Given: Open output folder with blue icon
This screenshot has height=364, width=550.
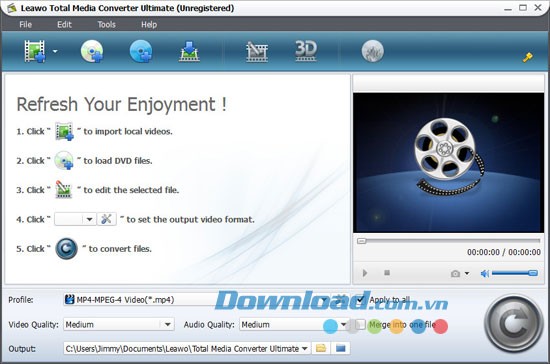Looking at the screenshot, I should pyautogui.click(x=340, y=348).
